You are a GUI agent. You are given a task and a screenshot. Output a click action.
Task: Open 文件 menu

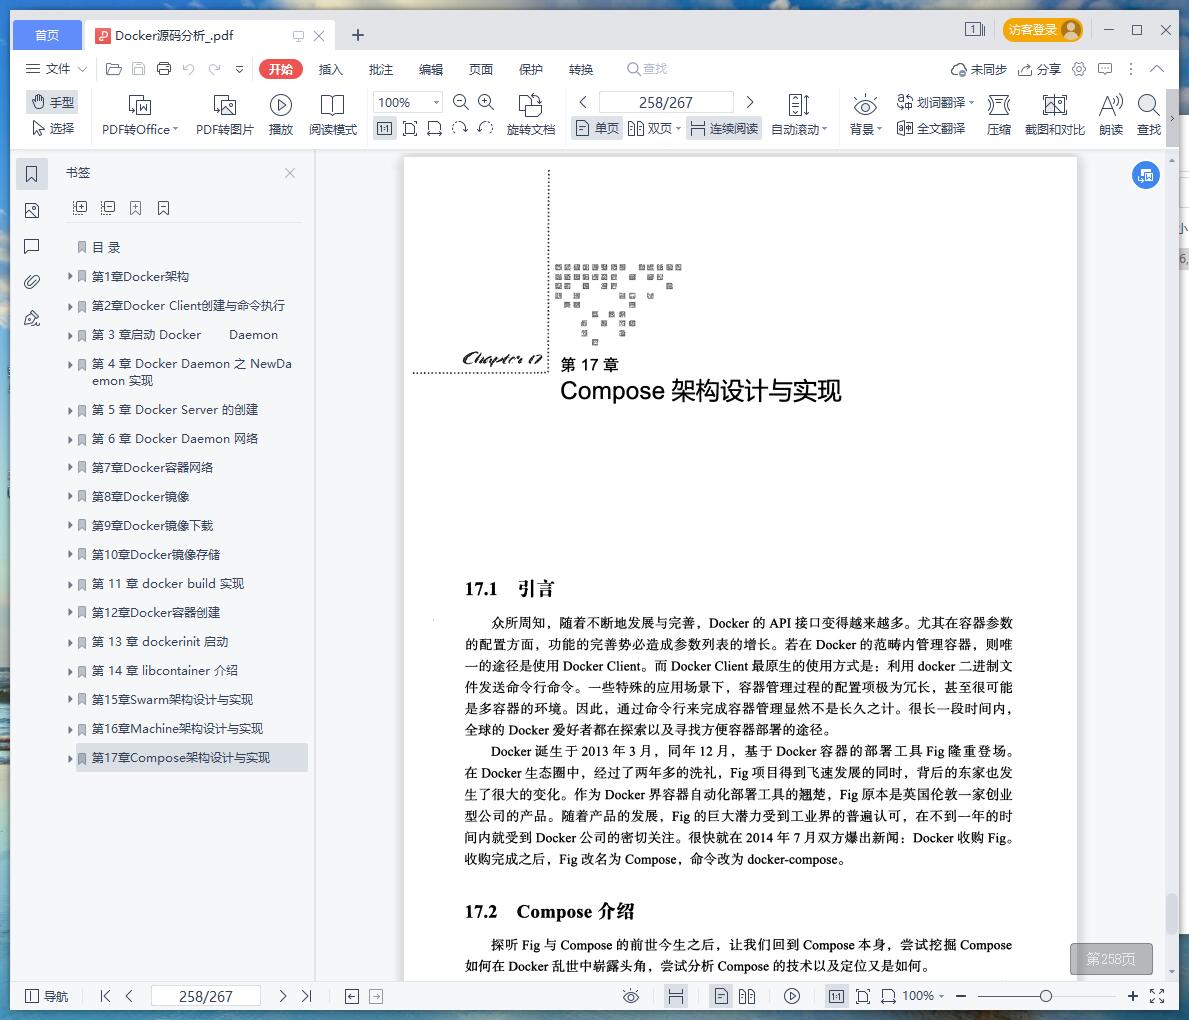pos(56,69)
